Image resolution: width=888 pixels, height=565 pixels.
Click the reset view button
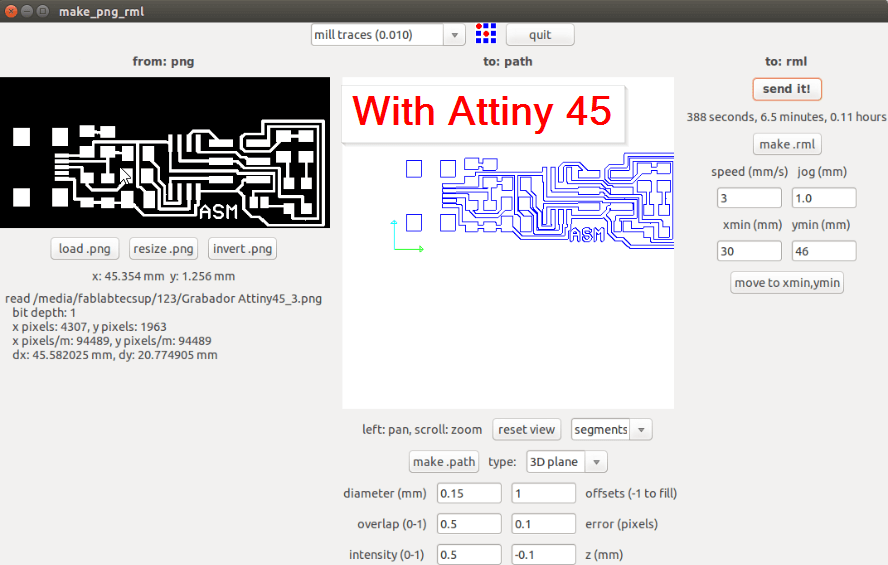click(526, 430)
